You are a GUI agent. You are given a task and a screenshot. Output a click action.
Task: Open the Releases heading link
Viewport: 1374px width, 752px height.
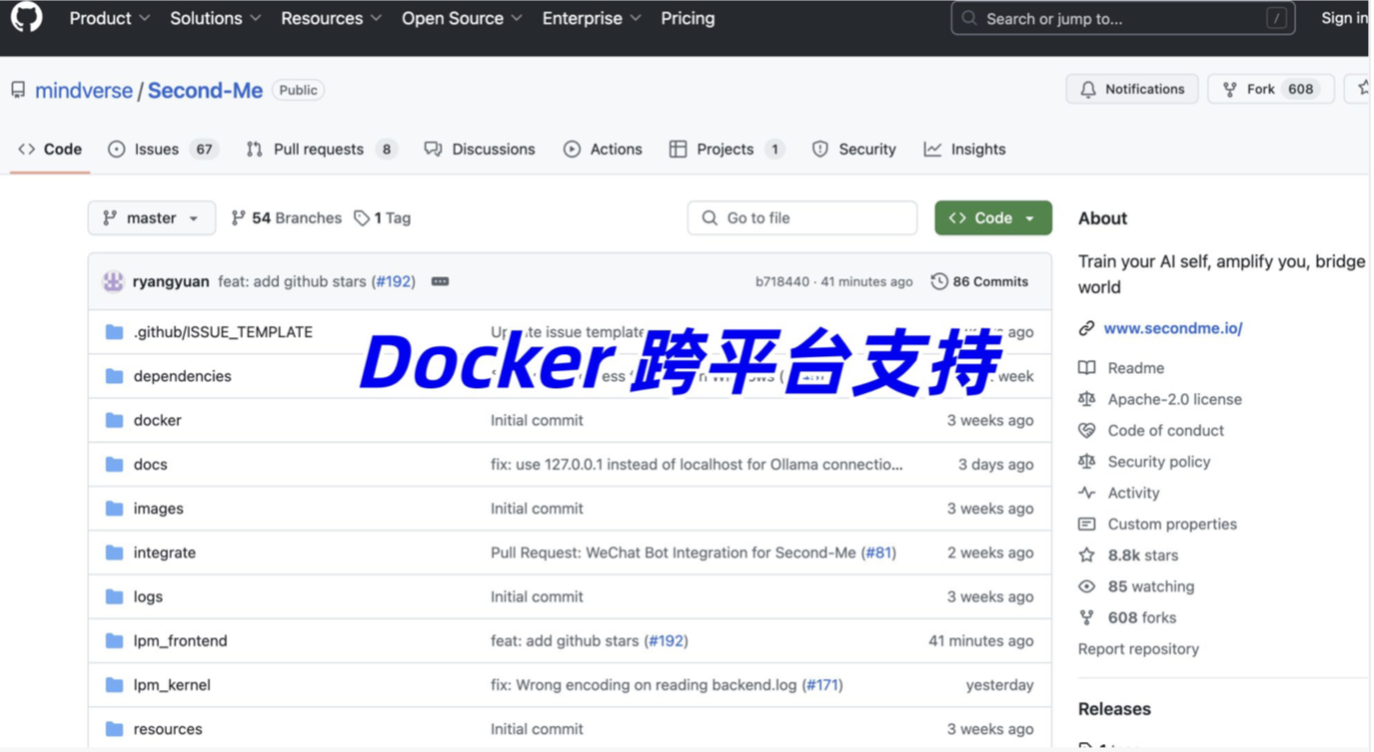[x=1114, y=709]
